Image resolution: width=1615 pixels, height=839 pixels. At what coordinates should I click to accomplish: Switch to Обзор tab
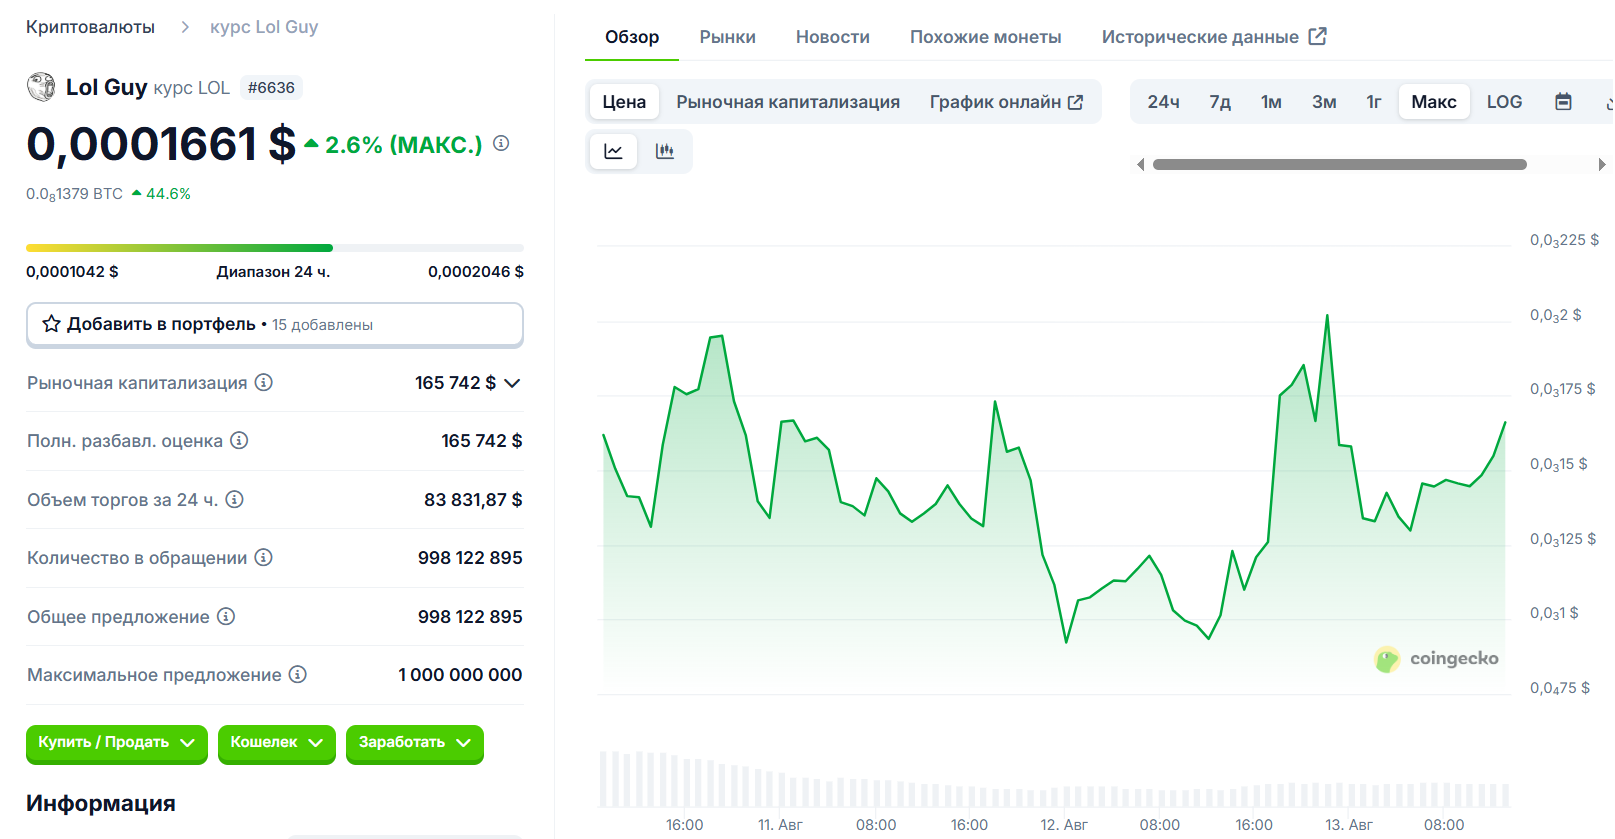click(632, 37)
